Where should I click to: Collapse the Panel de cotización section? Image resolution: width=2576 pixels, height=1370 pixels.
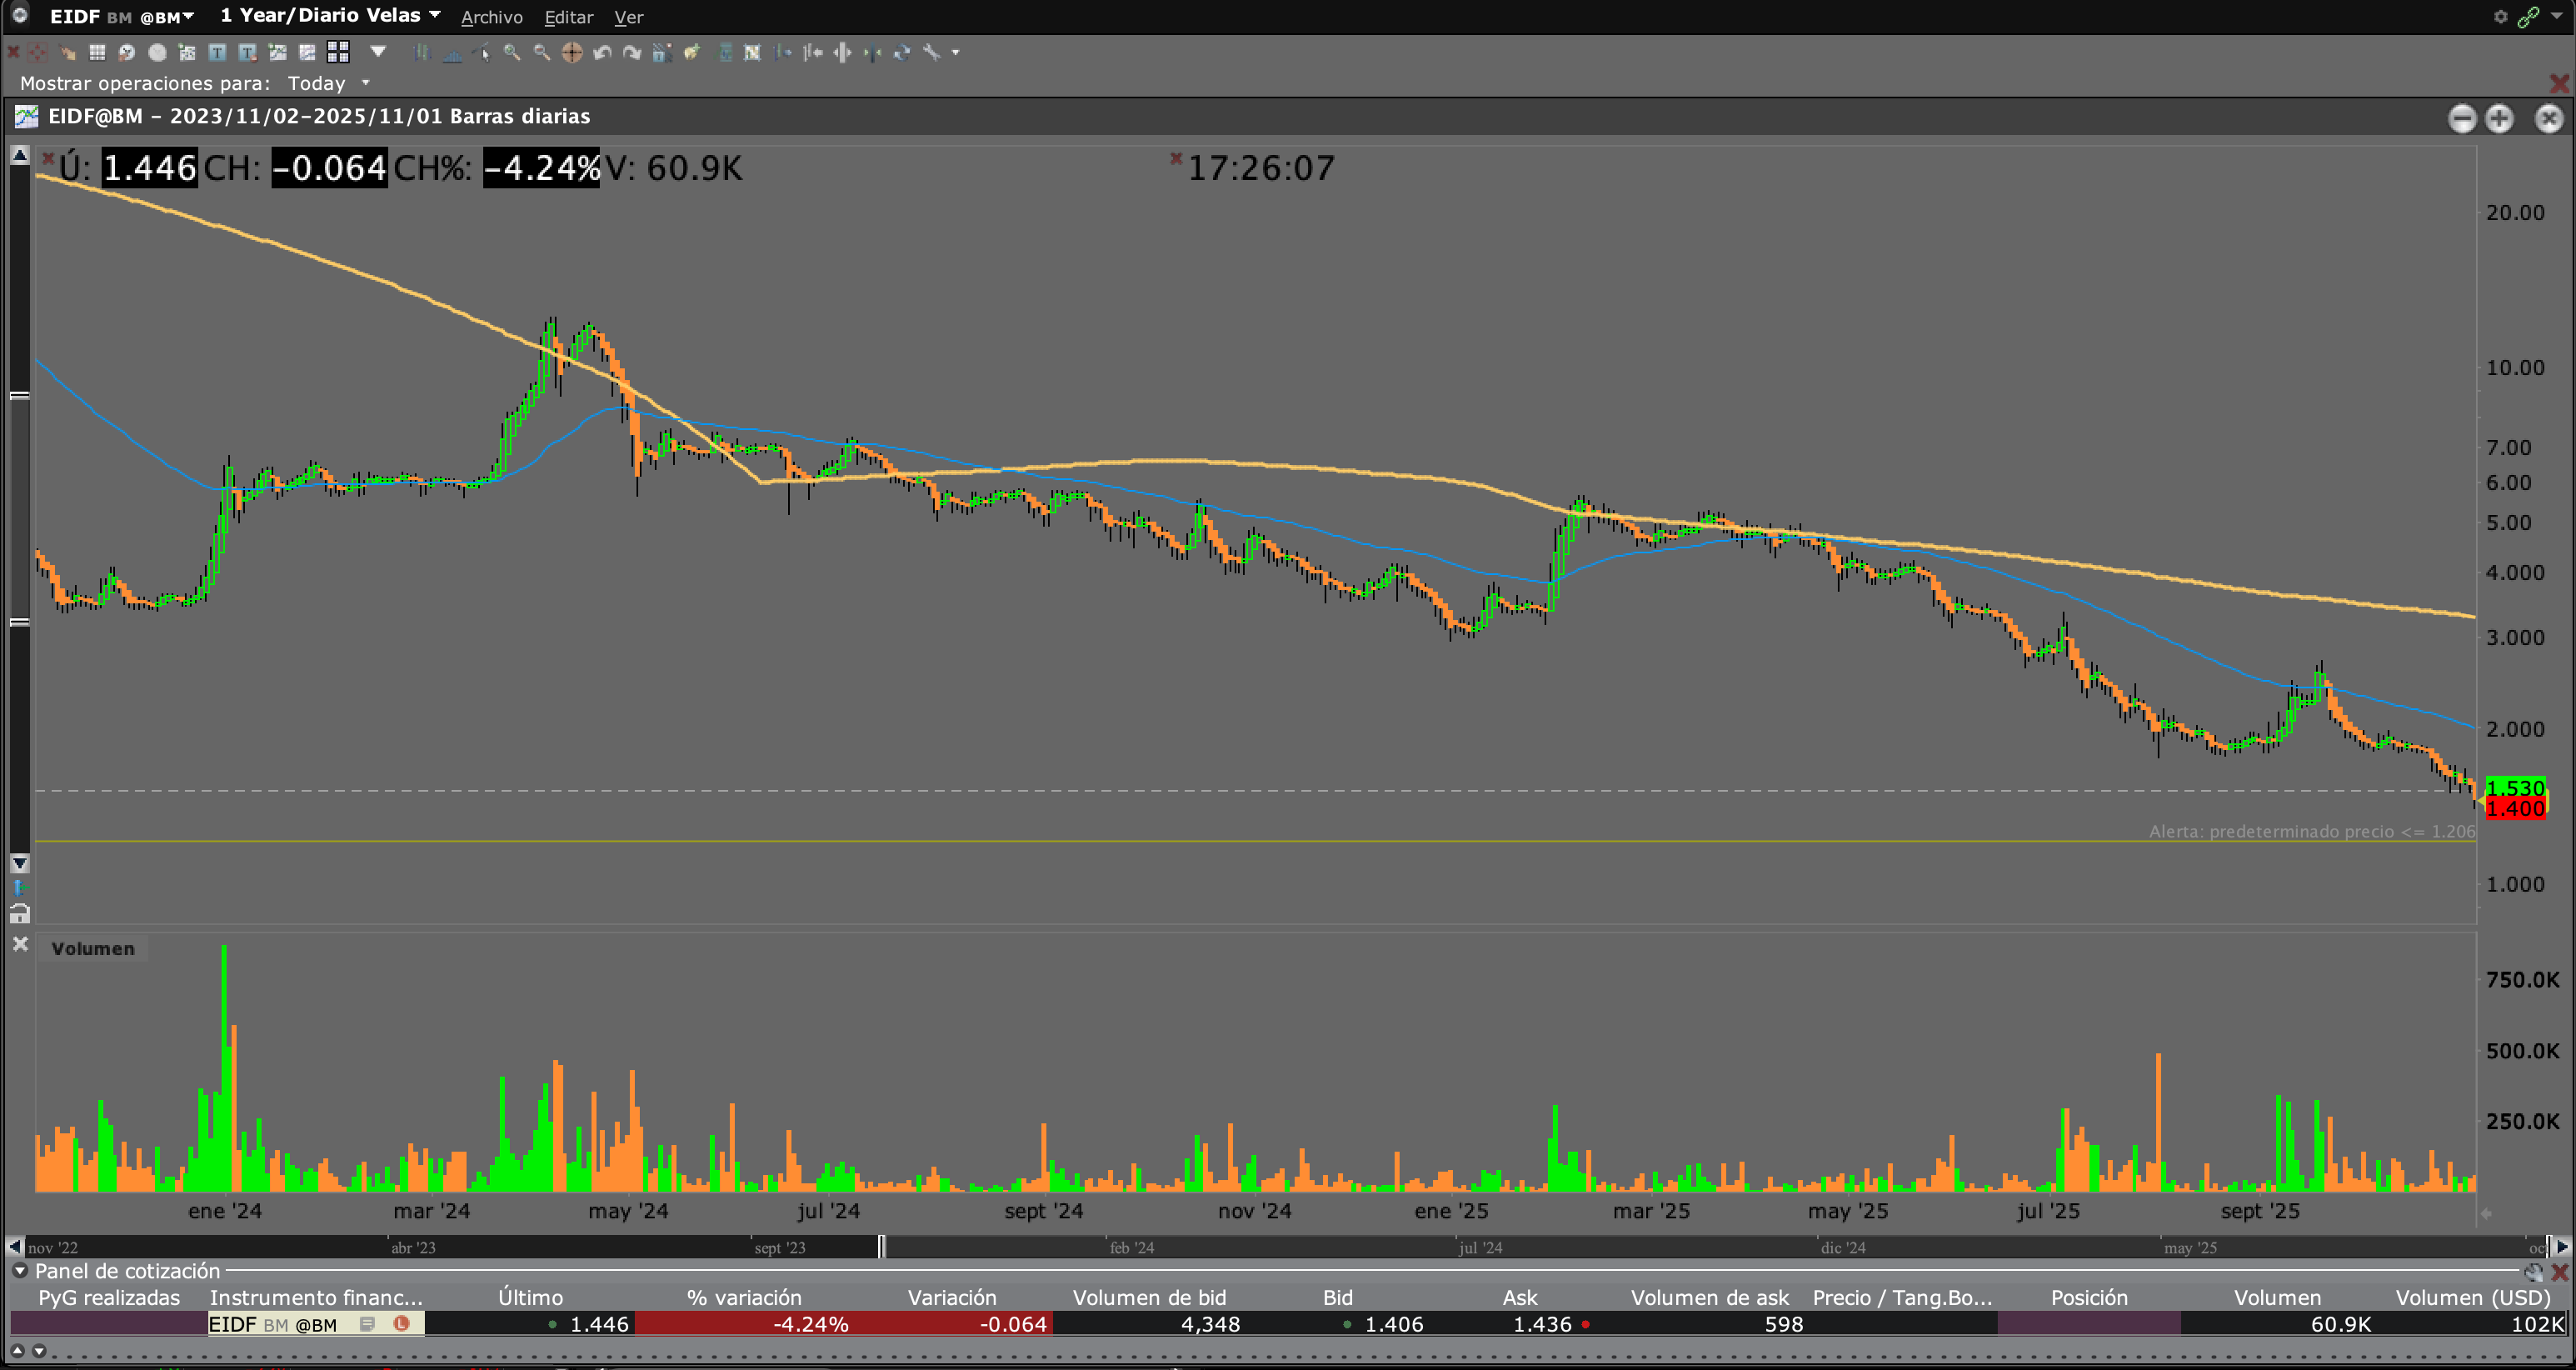pos(19,1271)
